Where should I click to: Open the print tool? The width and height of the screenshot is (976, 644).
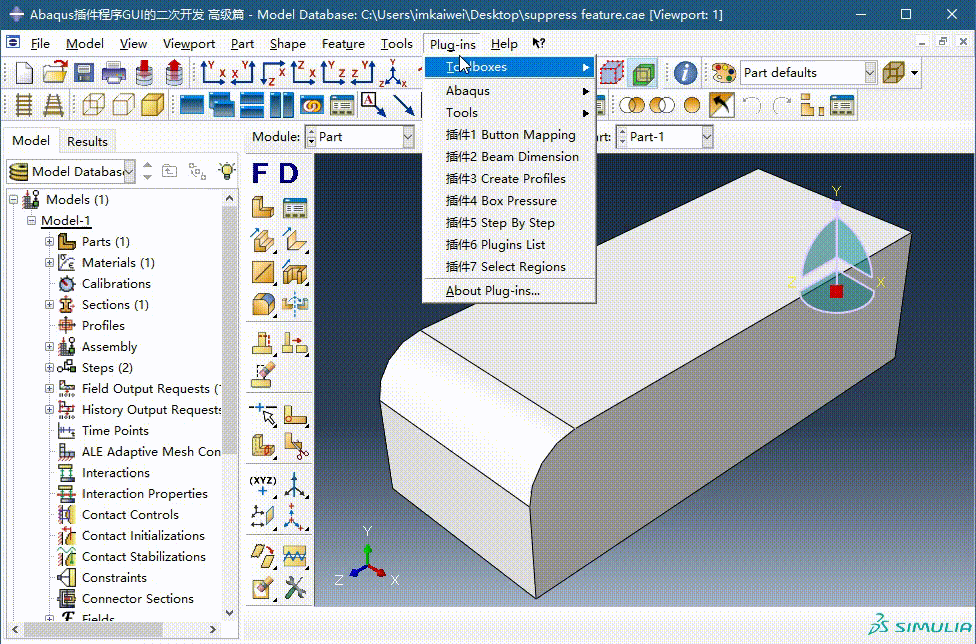point(112,73)
